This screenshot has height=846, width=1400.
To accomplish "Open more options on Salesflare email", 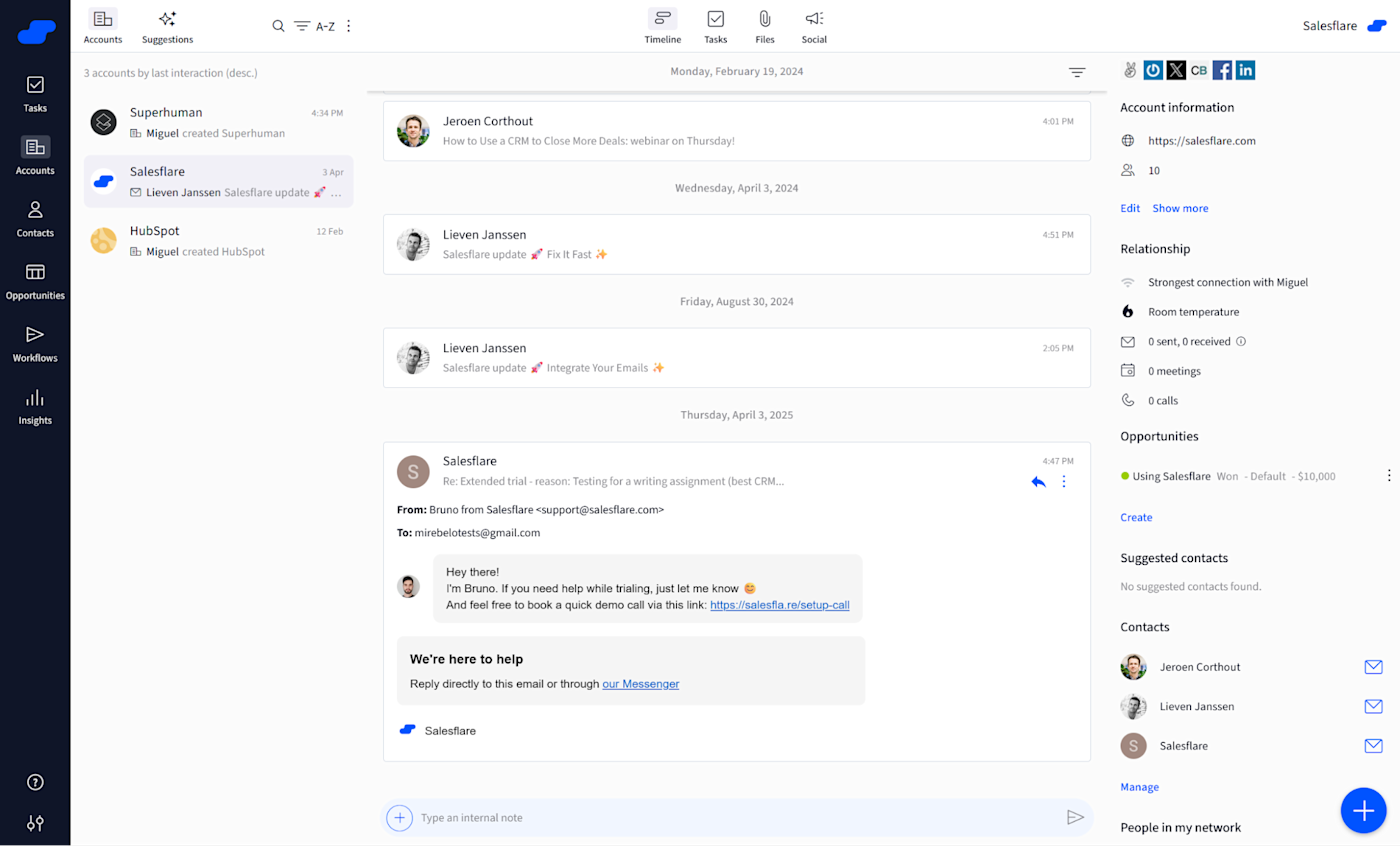I will pyautogui.click(x=1064, y=482).
